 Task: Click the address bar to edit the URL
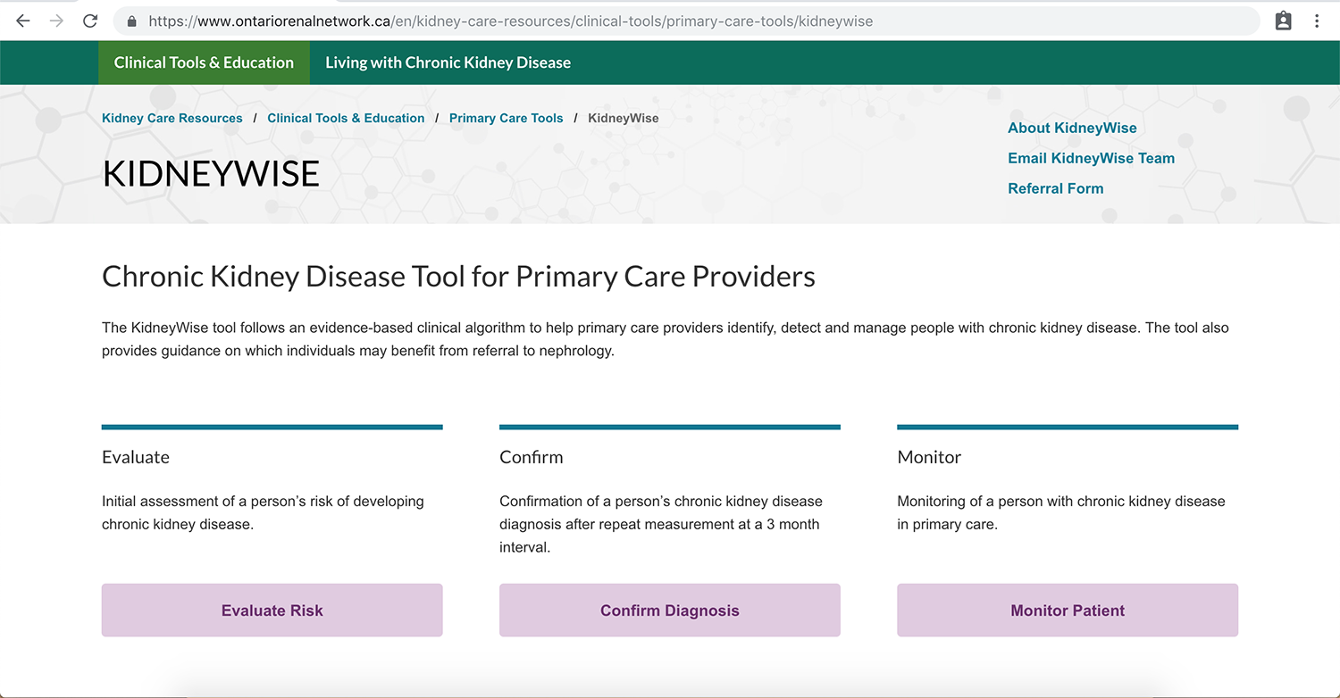600,20
